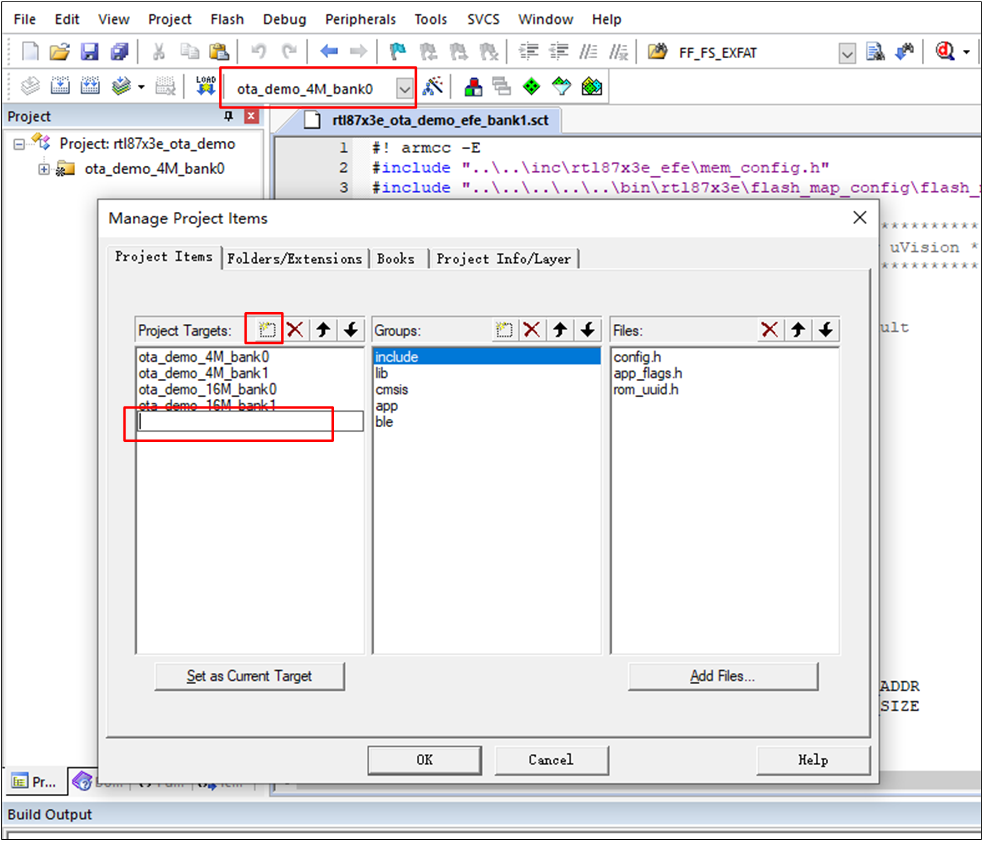The width and height of the screenshot is (983, 841).
Task: Insert or remove bookmark flag
Action: click(x=397, y=51)
